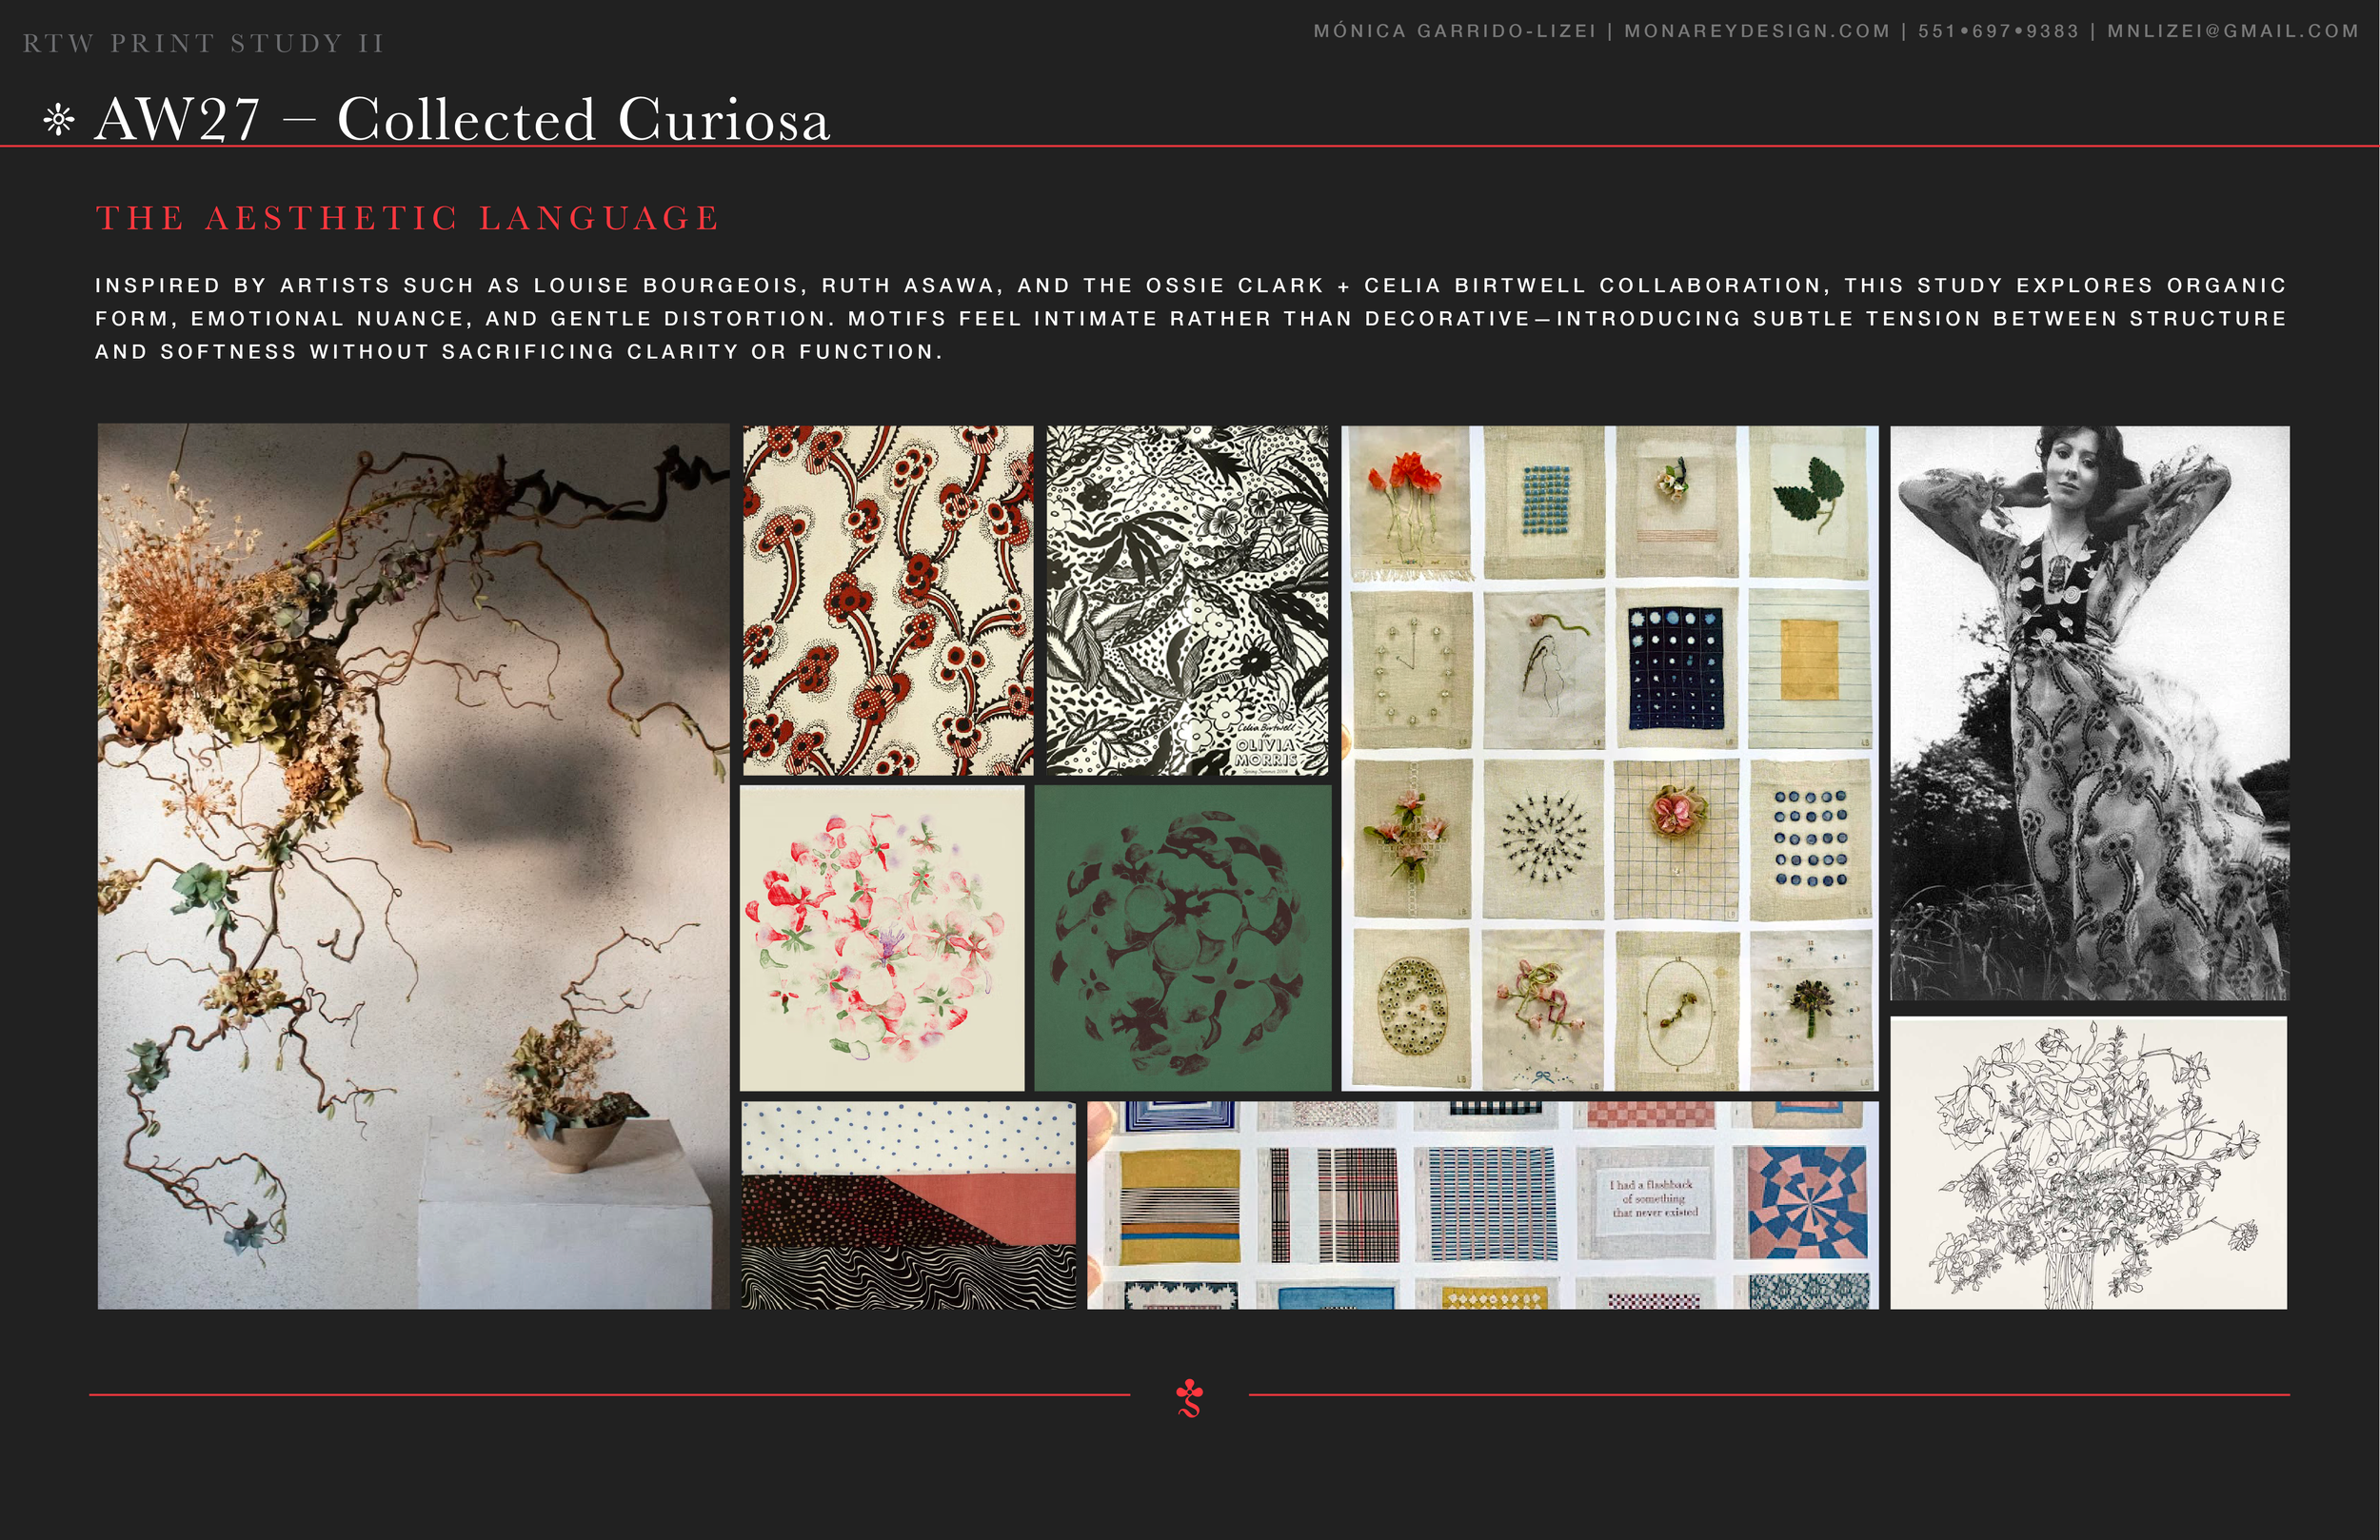Open the red-and-cream paisley floral print swatch

[x=888, y=601]
